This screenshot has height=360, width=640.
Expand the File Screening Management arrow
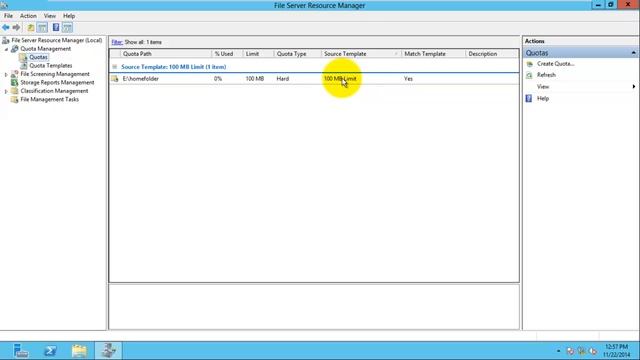point(6,74)
